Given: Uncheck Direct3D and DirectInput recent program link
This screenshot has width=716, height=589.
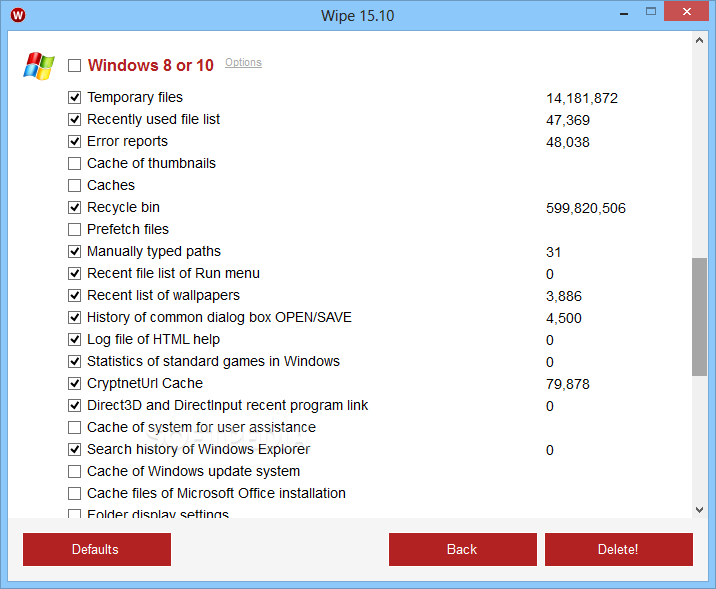Looking at the screenshot, I should pyautogui.click(x=74, y=405).
